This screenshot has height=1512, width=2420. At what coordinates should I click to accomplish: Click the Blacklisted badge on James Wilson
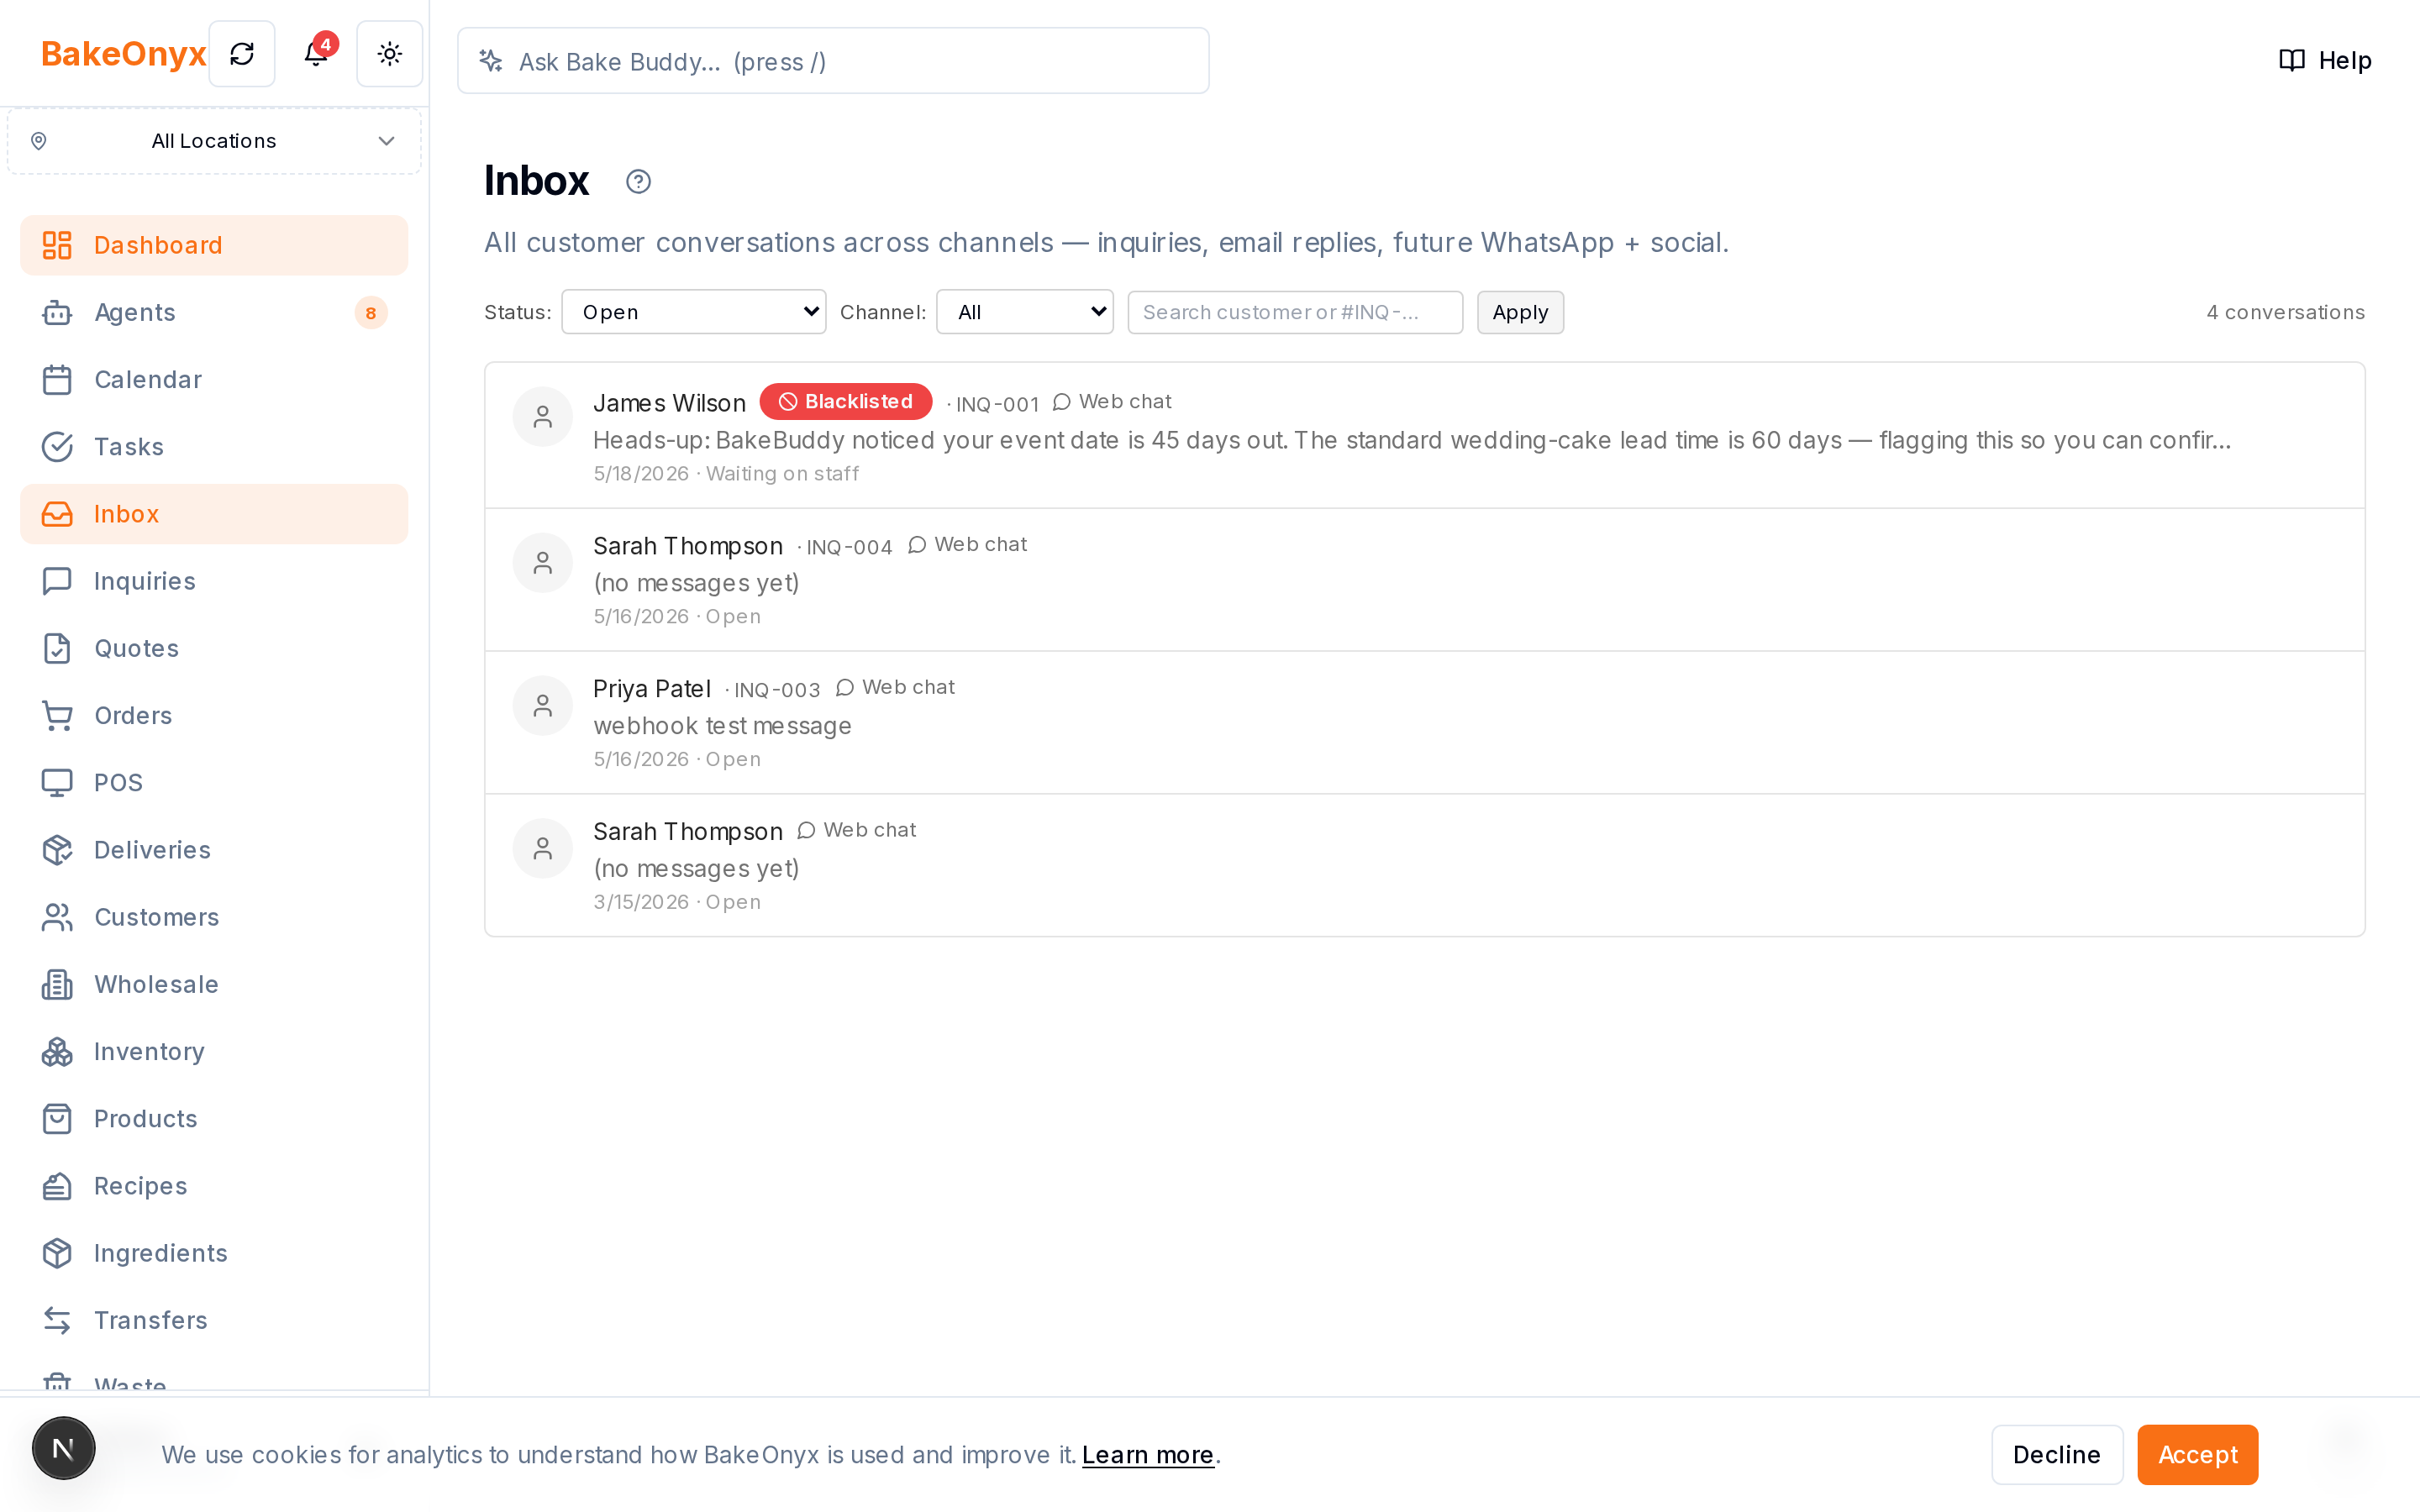tap(846, 402)
